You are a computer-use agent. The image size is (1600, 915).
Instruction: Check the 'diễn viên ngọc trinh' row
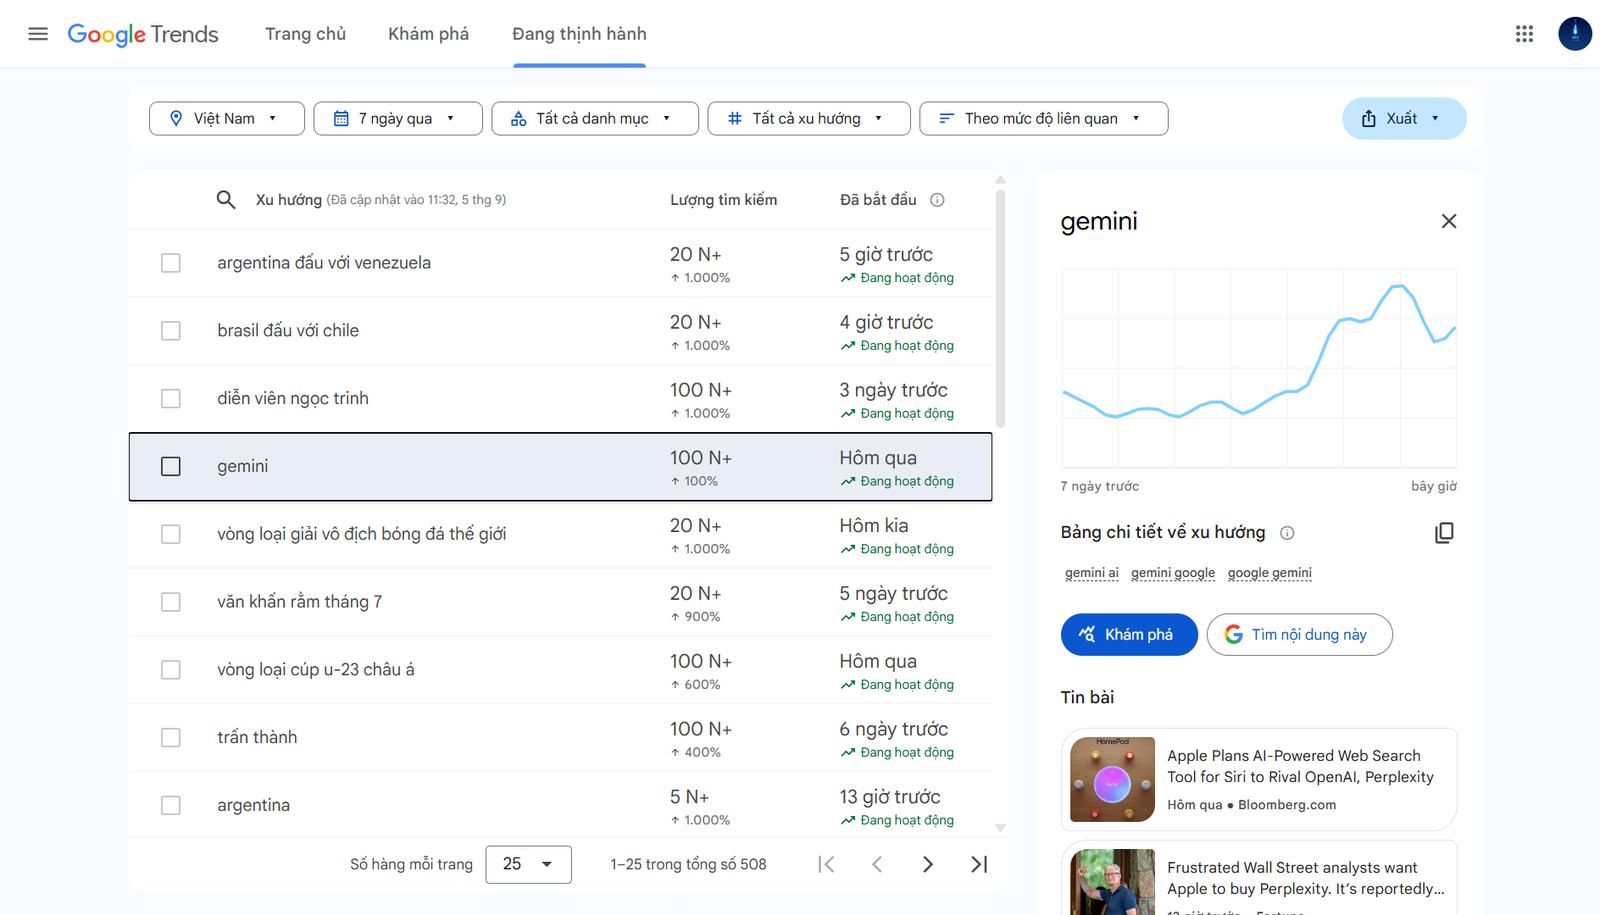pos(171,398)
